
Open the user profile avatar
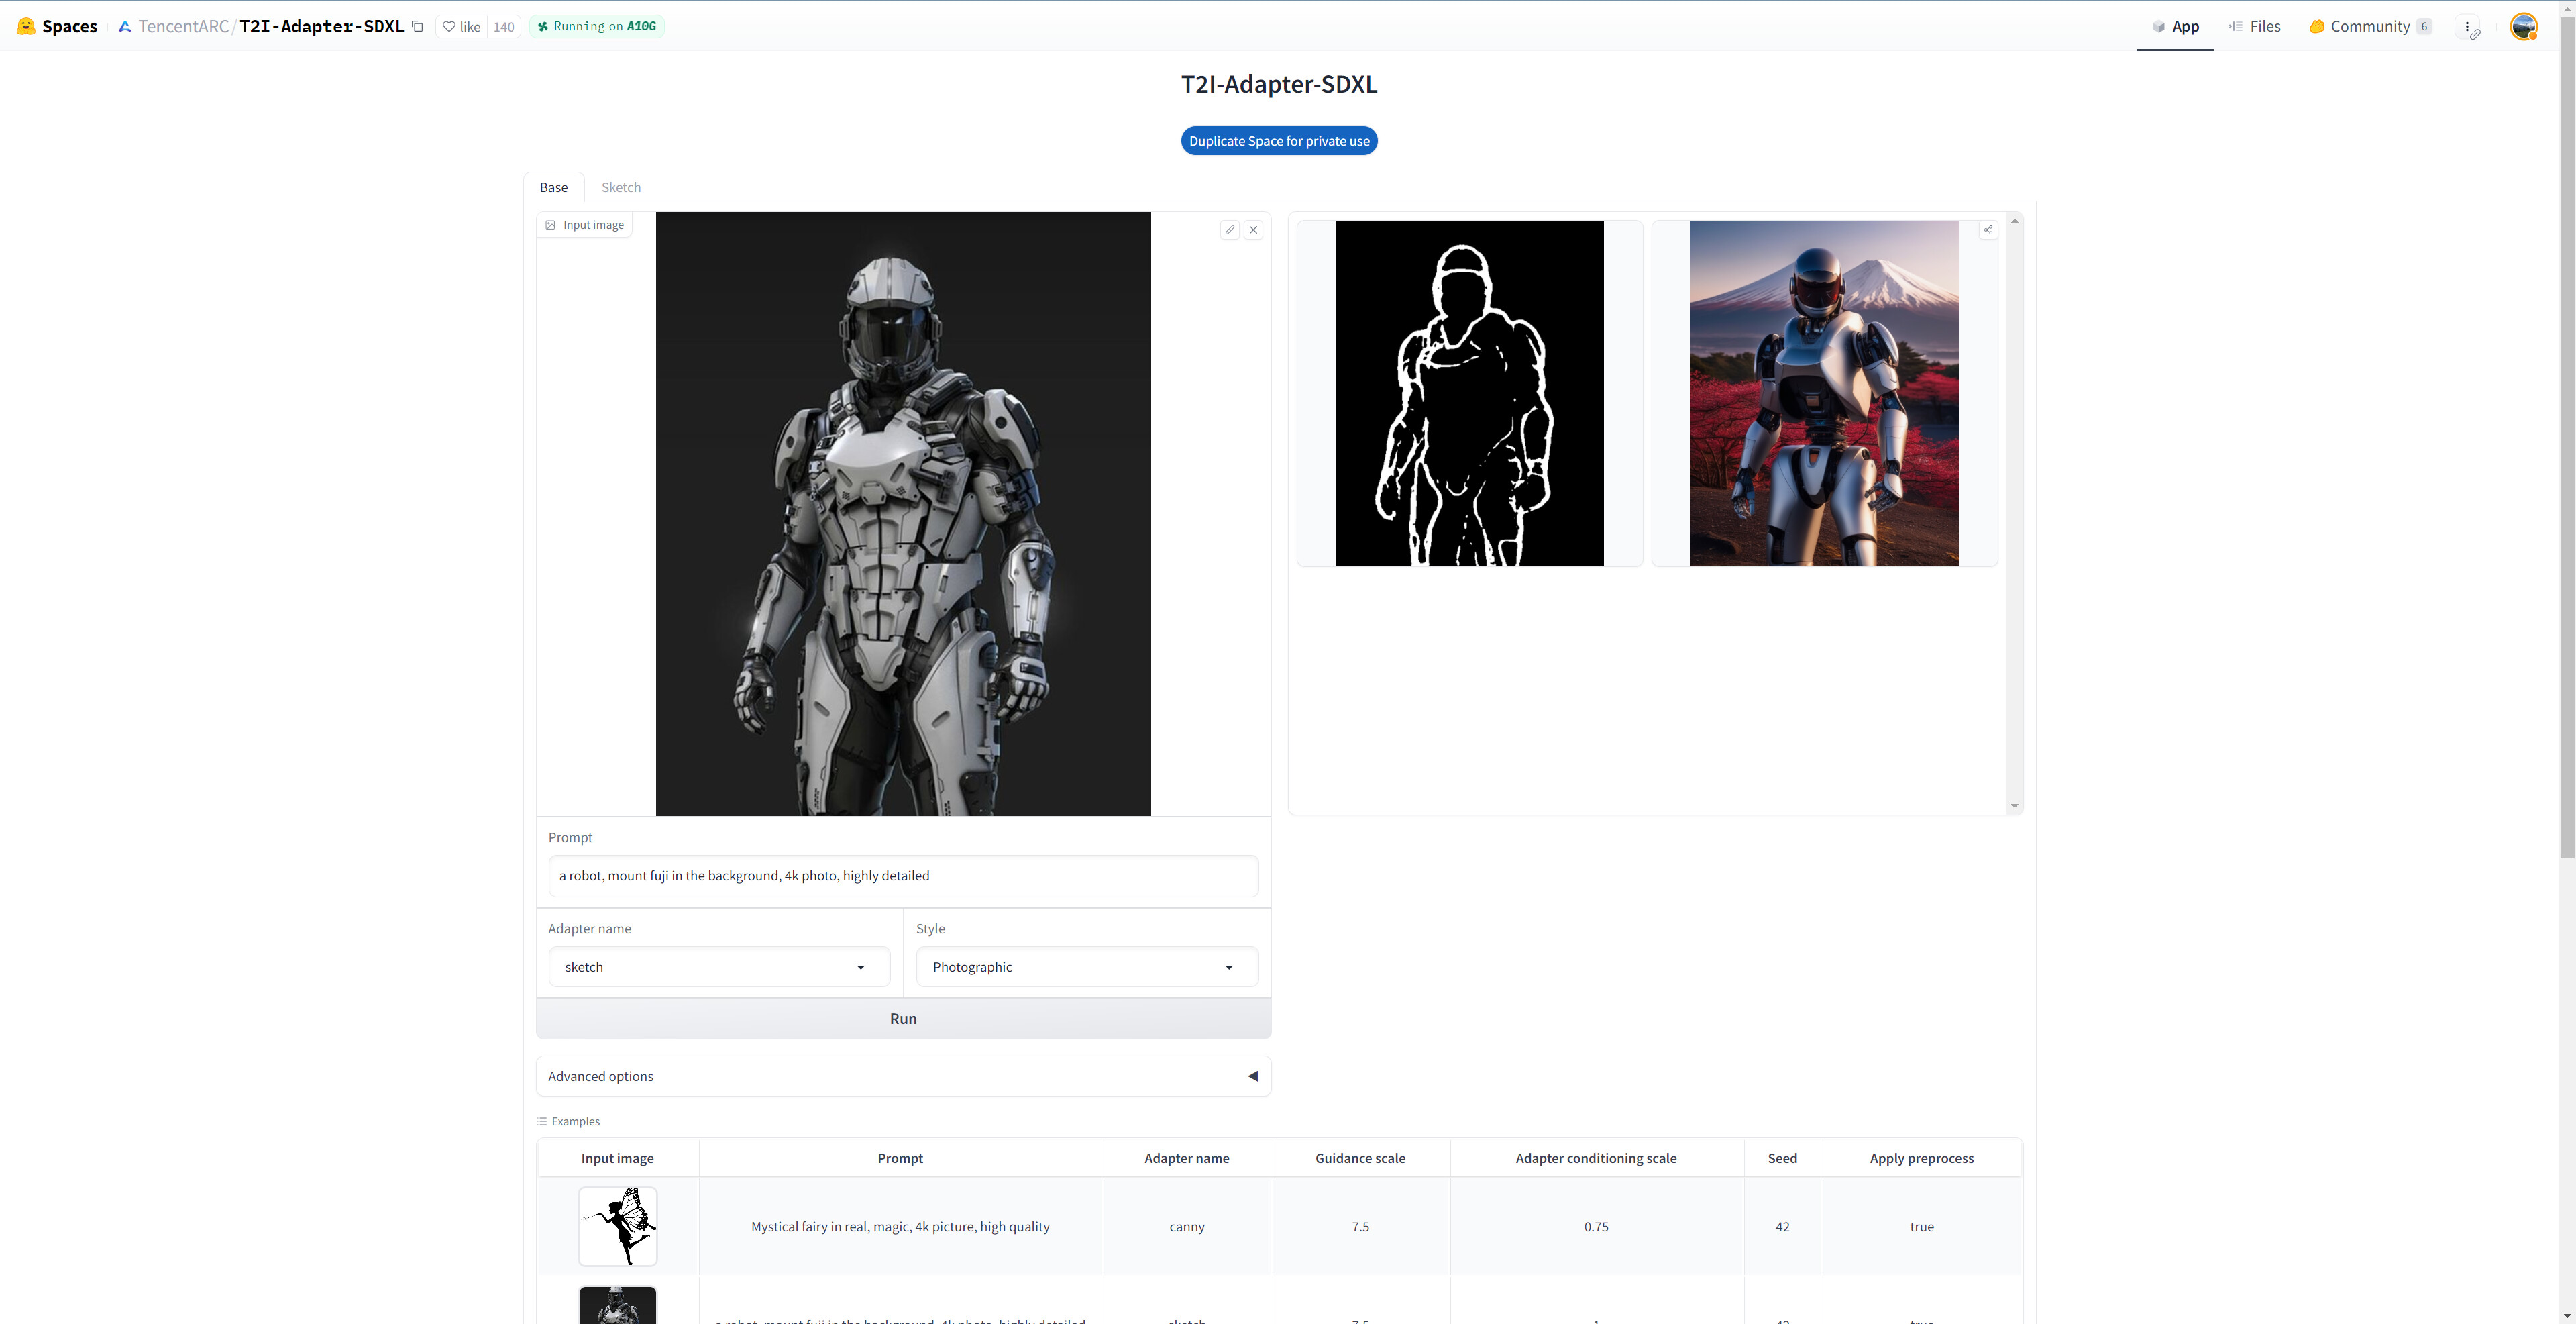click(2523, 27)
